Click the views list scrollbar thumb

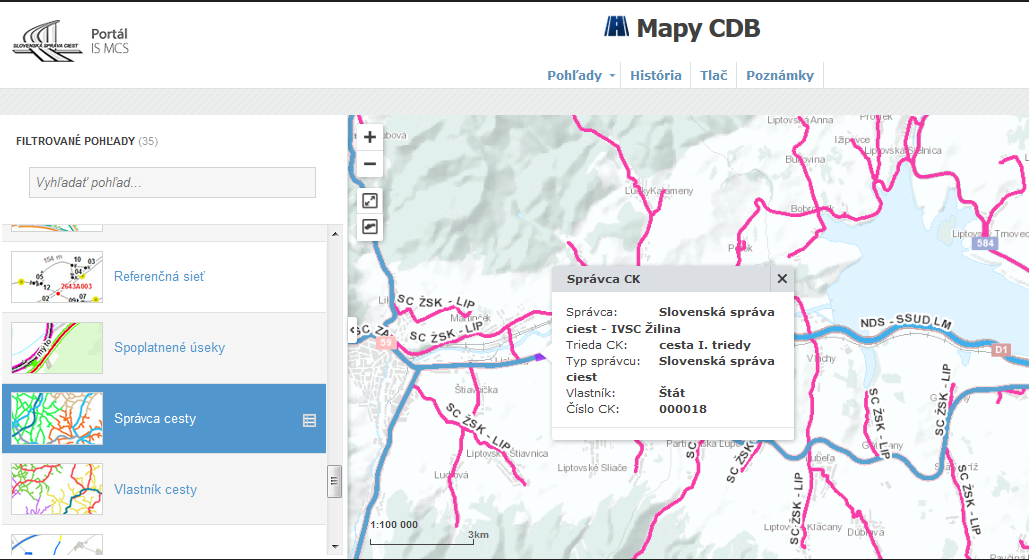(x=335, y=482)
